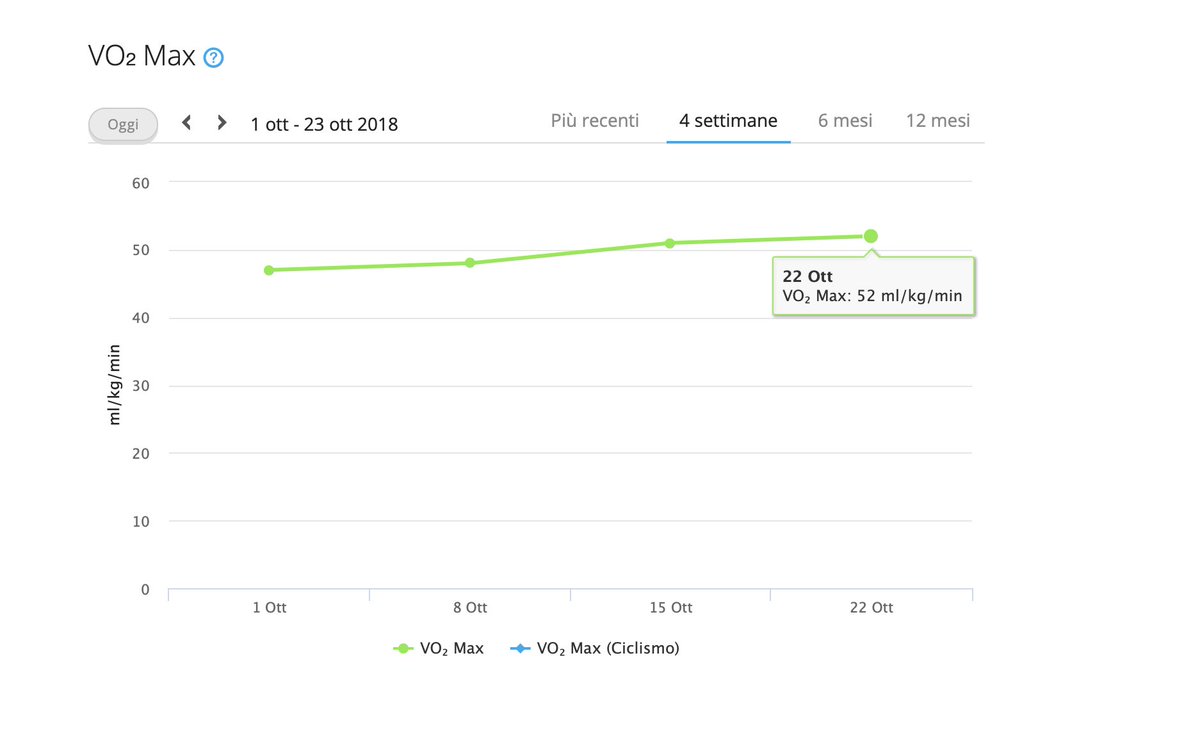Click the 20 value on the y-axis
This screenshot has width=1200, height=733.
click(x=140, y=453)
